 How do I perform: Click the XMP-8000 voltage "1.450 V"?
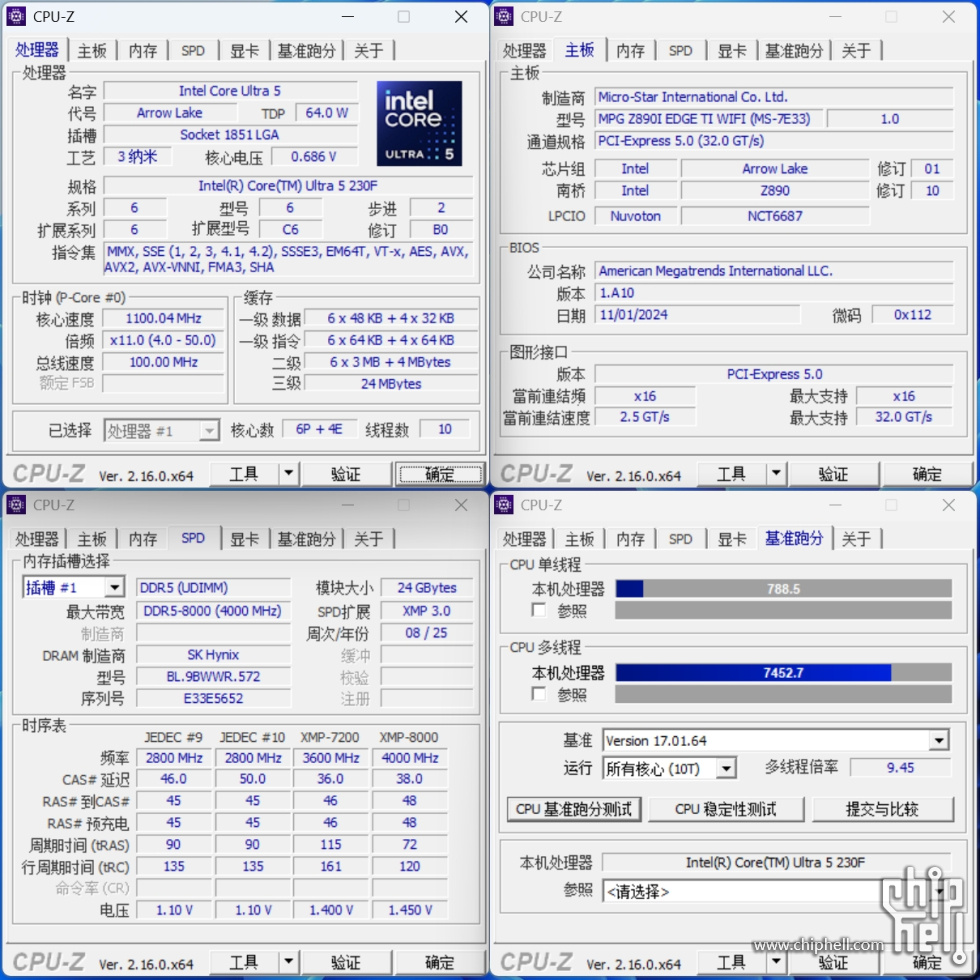(410, 910)
